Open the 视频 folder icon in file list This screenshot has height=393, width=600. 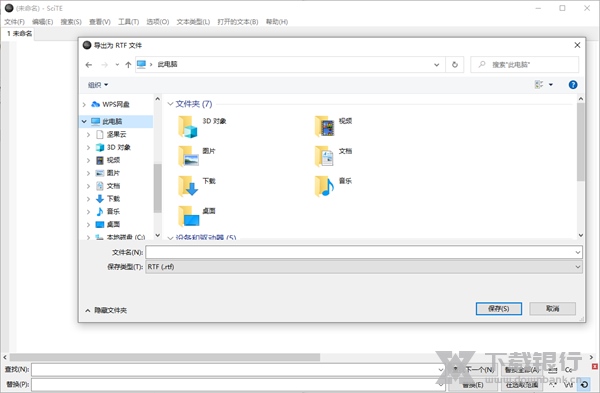[x=324, y=127]
